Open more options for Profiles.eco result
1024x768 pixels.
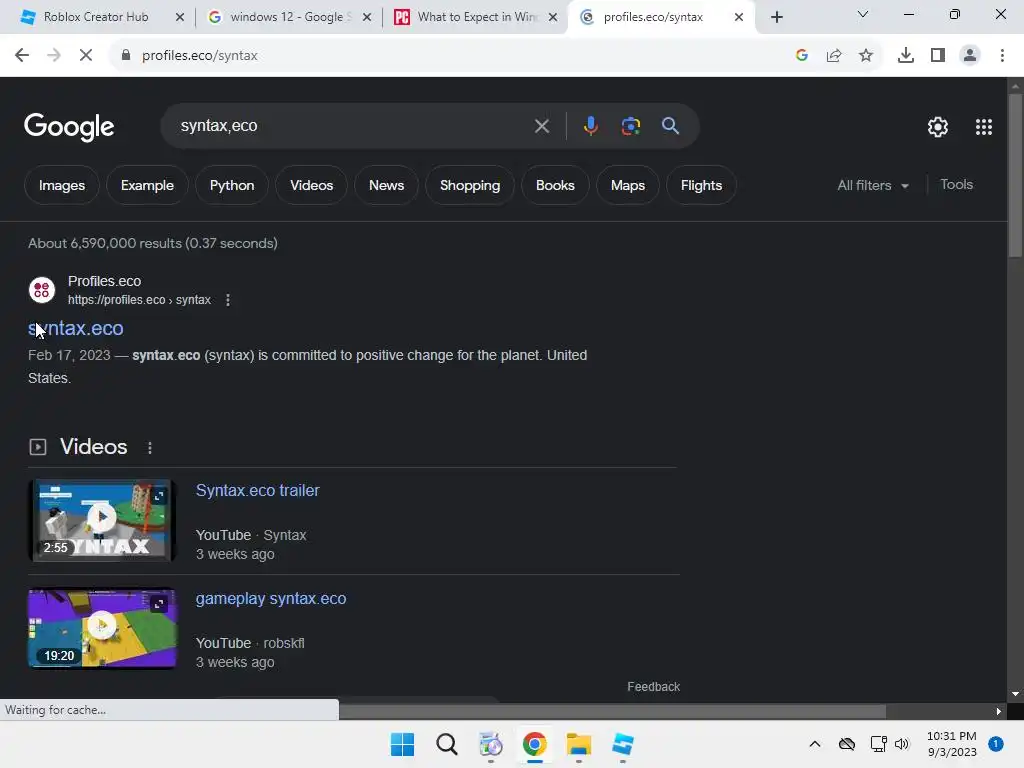click(228, 300)
